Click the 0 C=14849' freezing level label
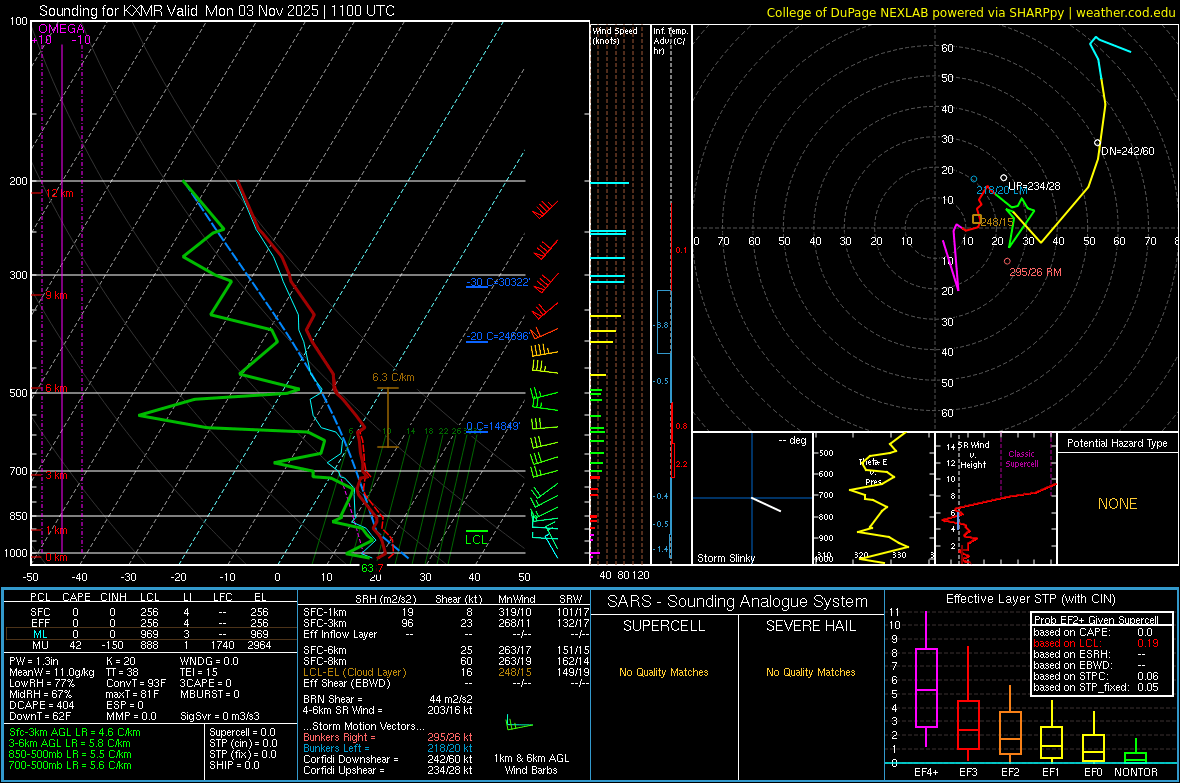Screen dimensions: 1180x783 coord(493,426)
